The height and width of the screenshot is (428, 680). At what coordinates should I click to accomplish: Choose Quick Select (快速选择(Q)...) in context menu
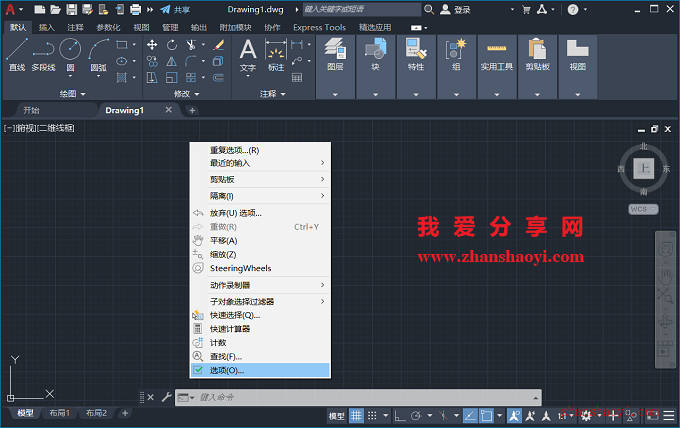260,315
